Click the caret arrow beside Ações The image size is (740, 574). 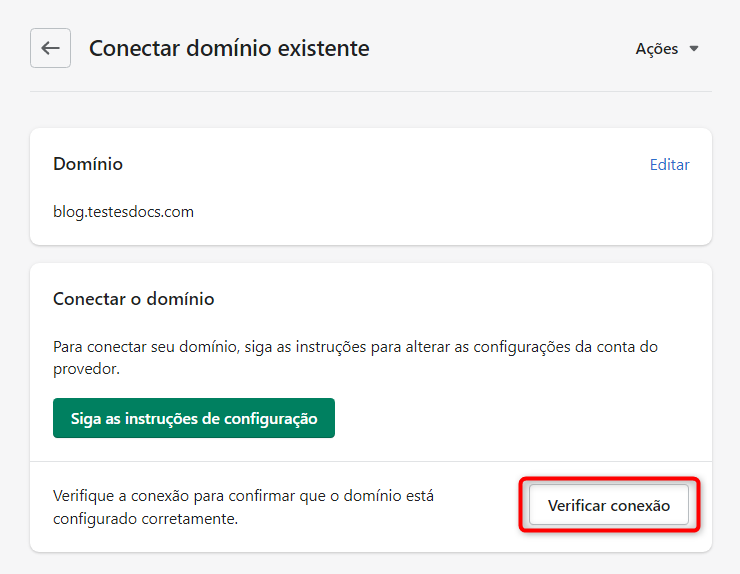click(x=694, y=49)
